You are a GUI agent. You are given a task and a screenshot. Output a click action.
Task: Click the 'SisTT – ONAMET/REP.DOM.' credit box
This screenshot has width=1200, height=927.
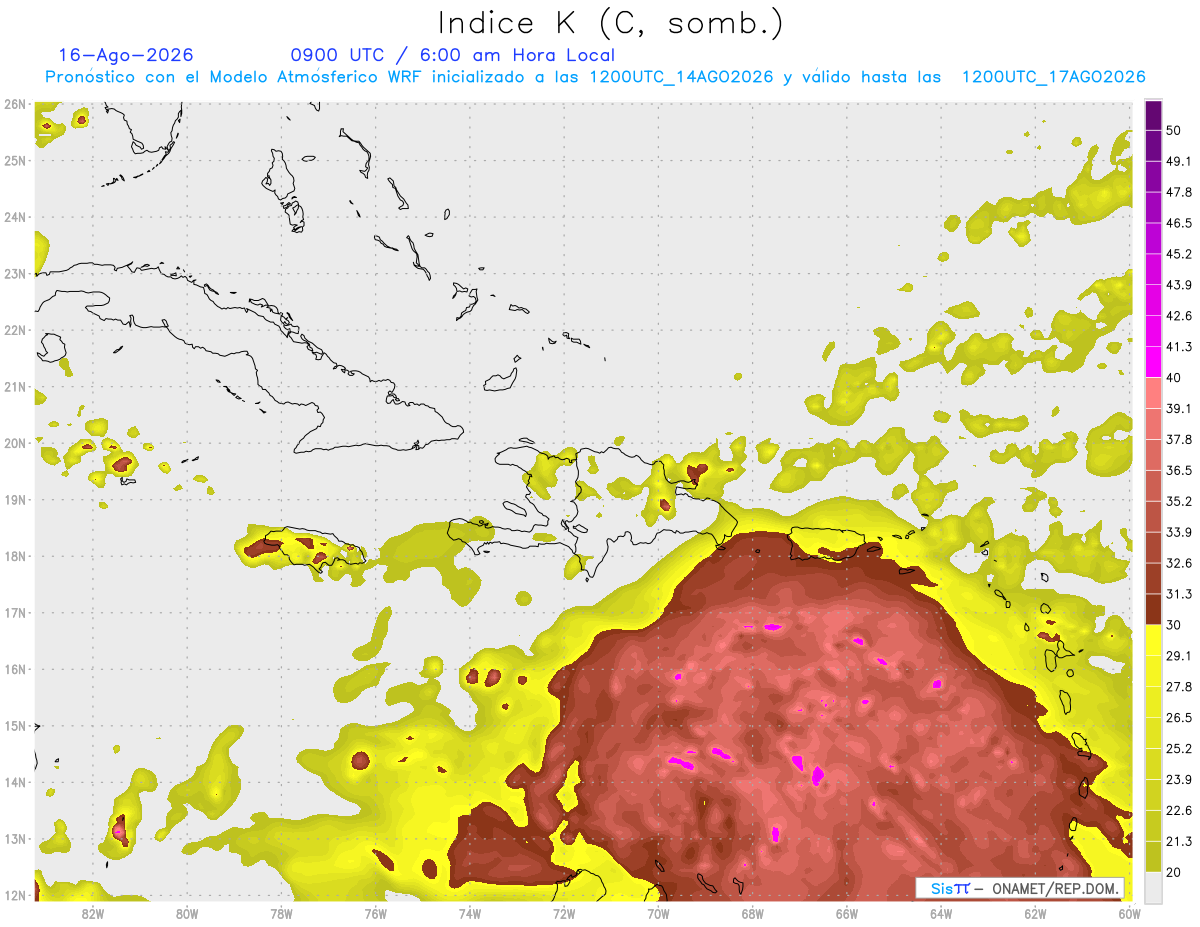[1019, 888]
